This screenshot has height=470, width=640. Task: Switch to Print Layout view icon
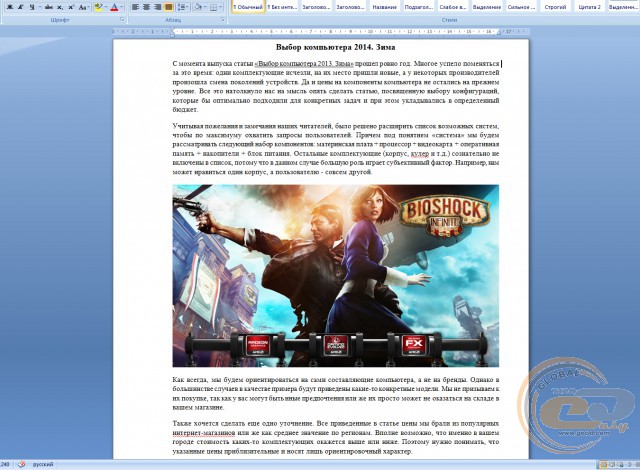(x=603, y=465)
